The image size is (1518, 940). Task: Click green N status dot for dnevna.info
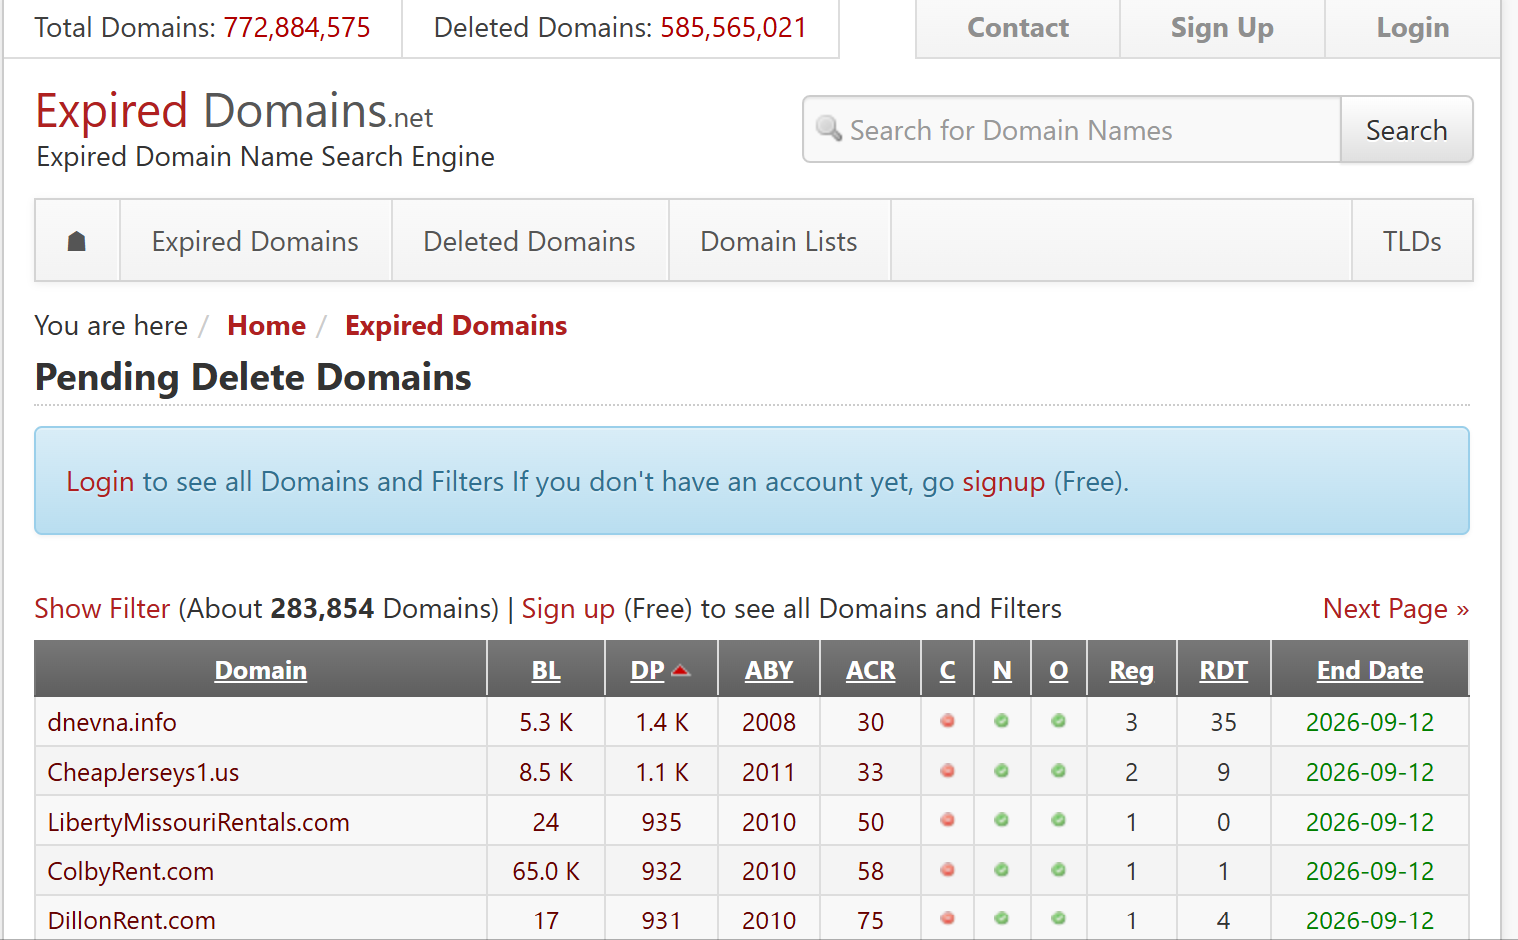pyautogui.click(x=1002, y=721)
